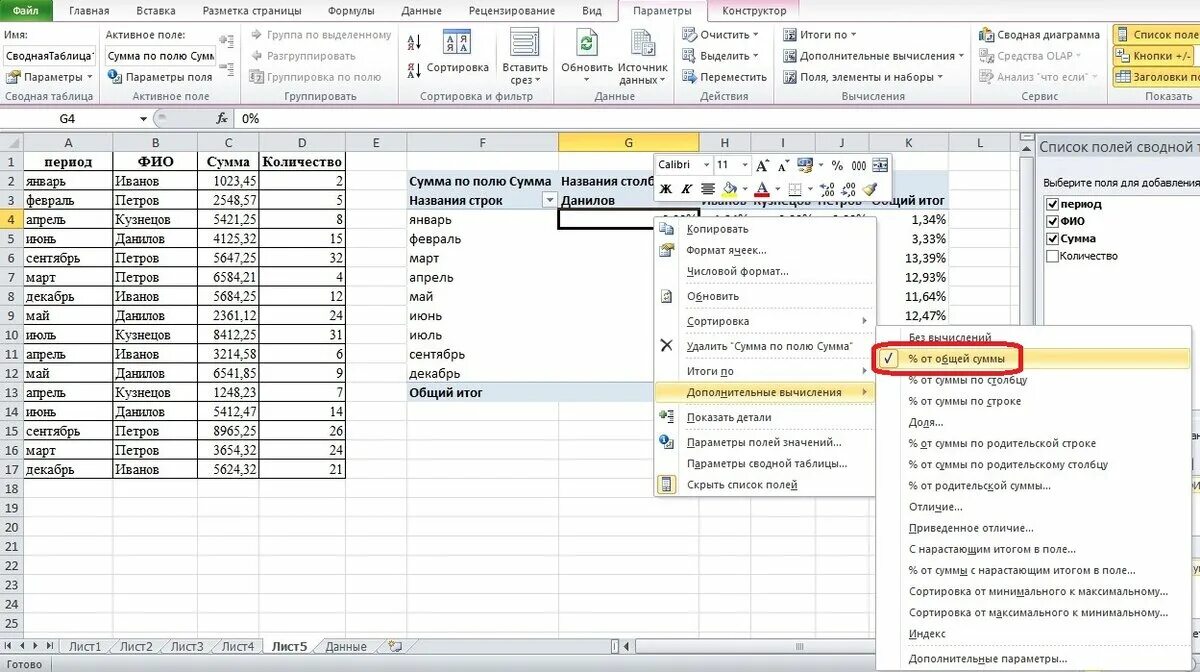Open Параметры поля in Активное поле group

(160, 77)
